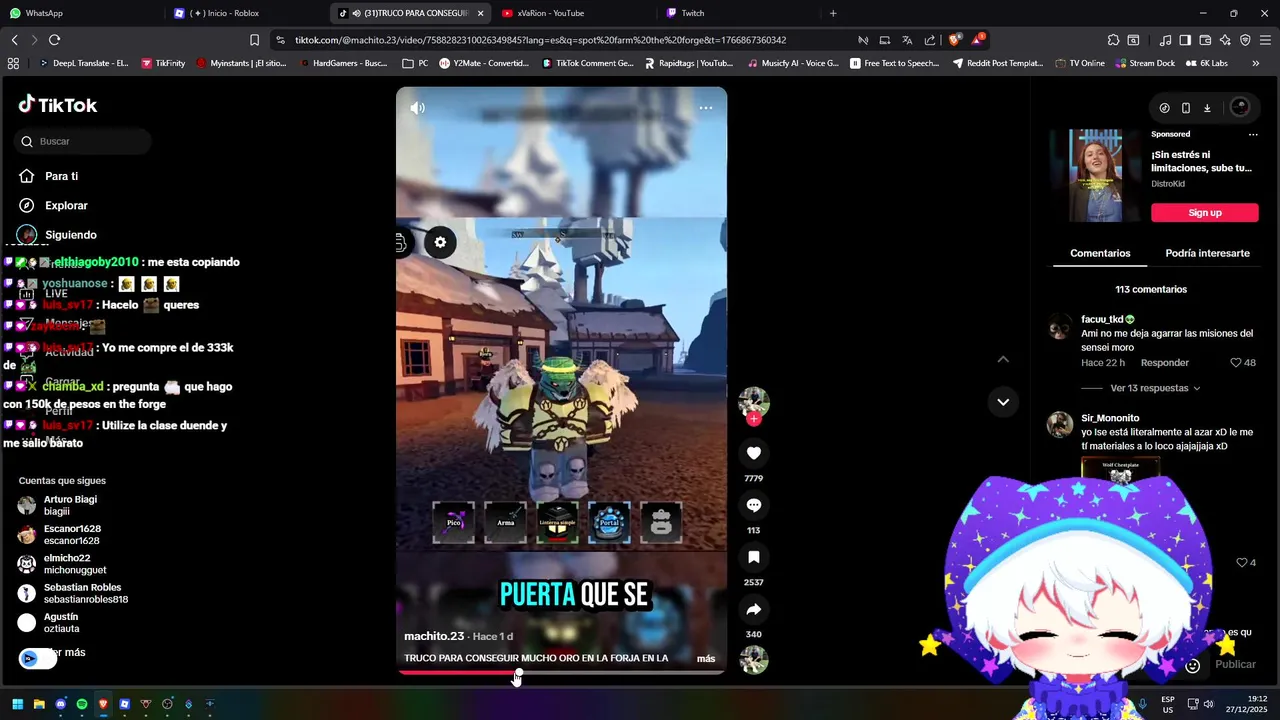Switch to the xVaRion - YouTube browser tab
The height and width of the screenshot is (720, 1280).
(x=572, y=13)
